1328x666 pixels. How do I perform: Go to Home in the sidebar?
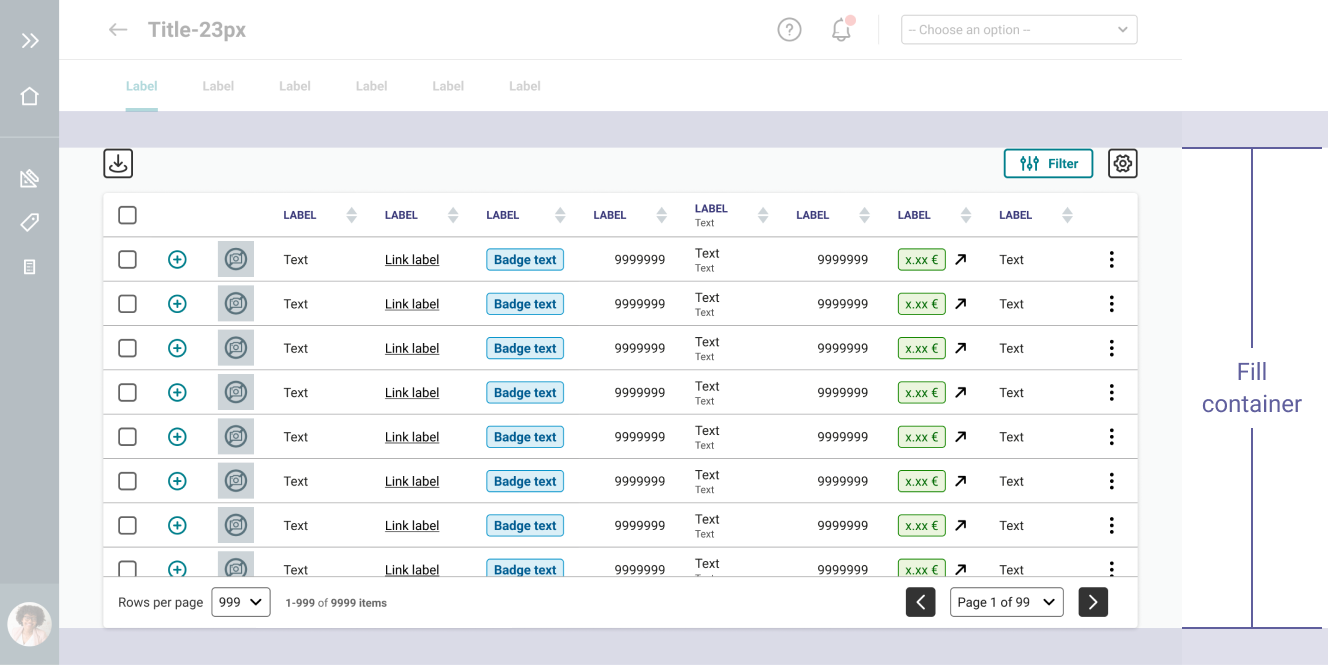(x=30, y=96)
